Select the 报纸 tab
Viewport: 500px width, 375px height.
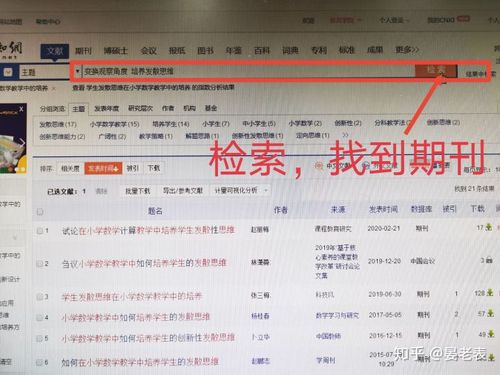click(177, 50)
